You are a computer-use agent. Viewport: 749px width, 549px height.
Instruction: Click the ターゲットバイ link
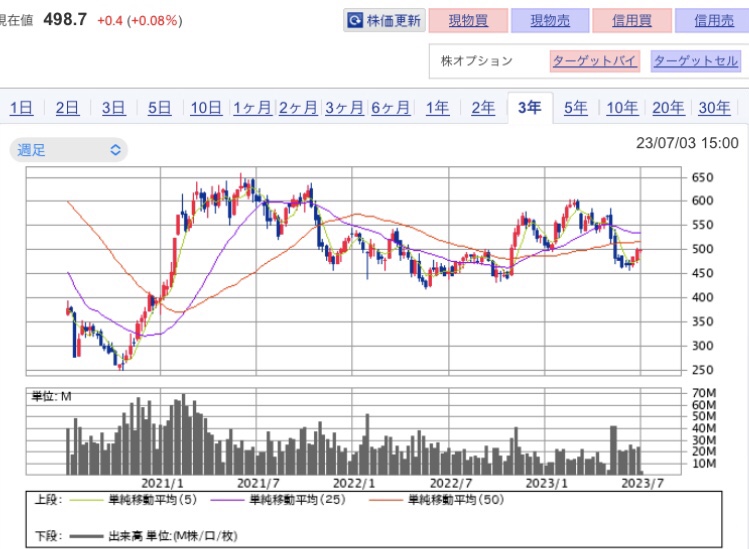click(x=594, y=61)
